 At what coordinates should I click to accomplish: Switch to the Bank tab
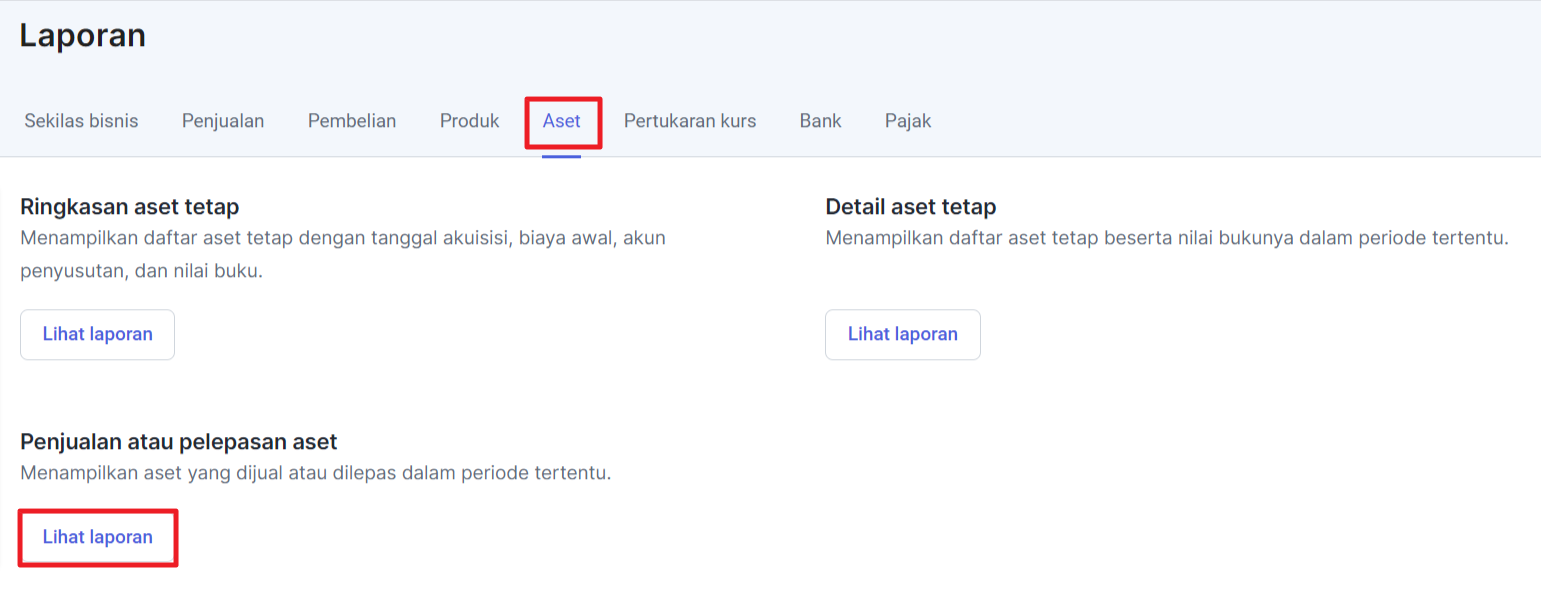820,121
